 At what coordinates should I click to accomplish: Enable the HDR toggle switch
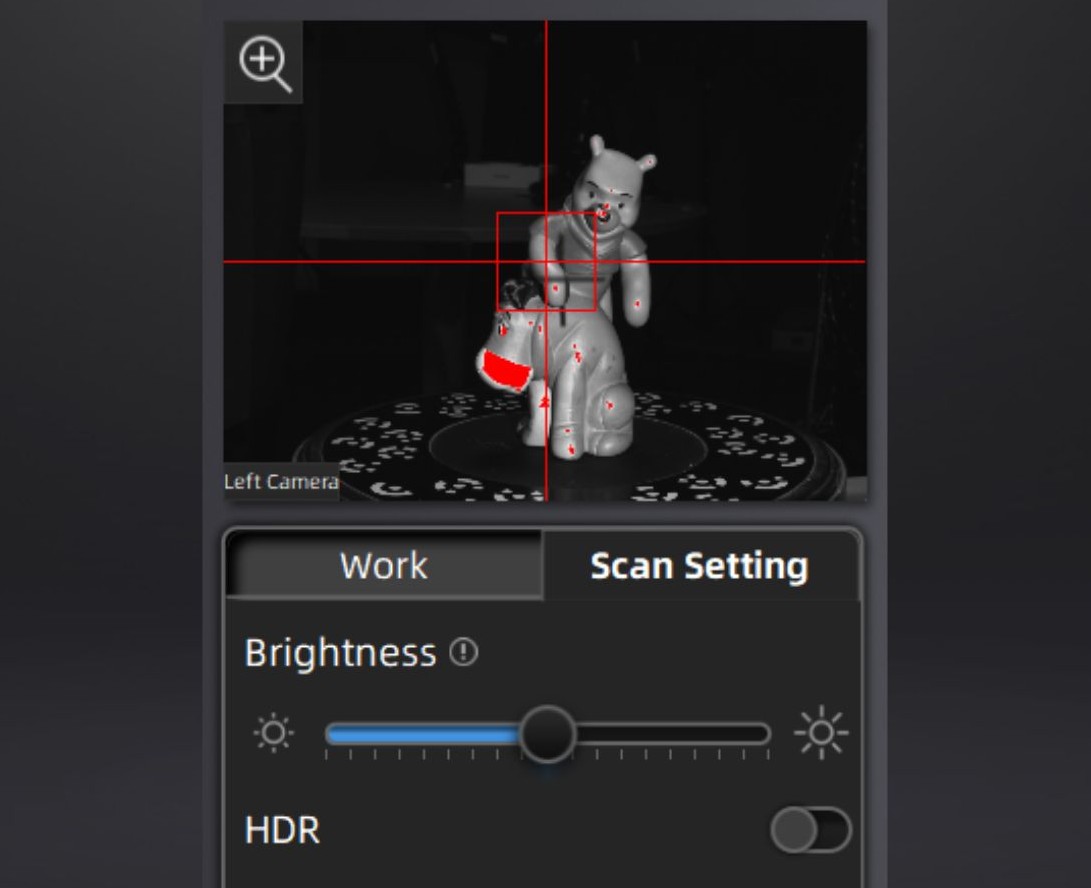pos(811,830)
